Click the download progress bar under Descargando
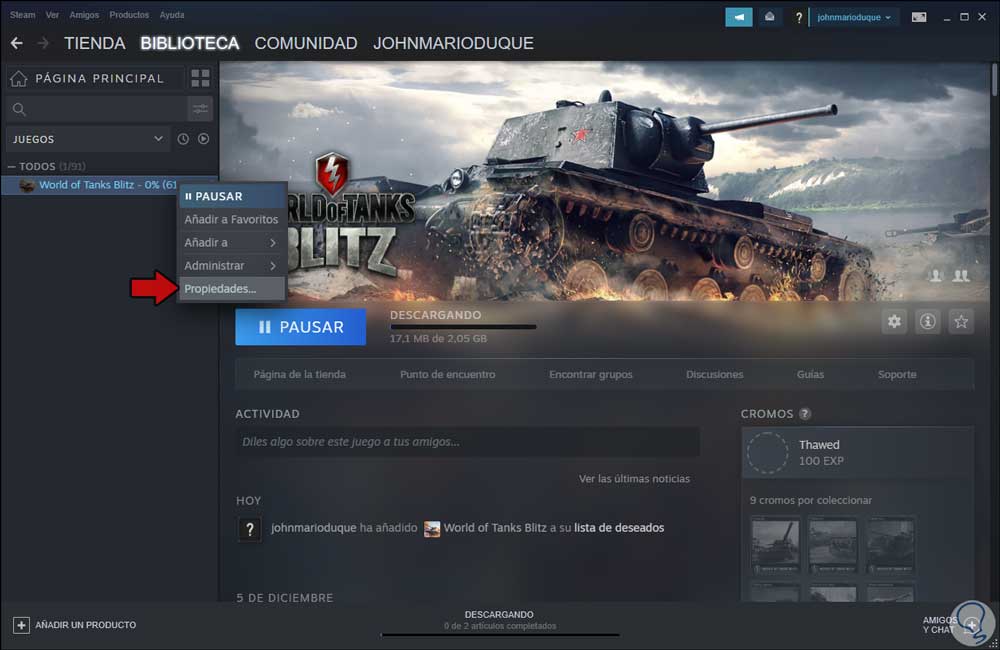This screenshot has height=650, width=1000. coord(463,327)
